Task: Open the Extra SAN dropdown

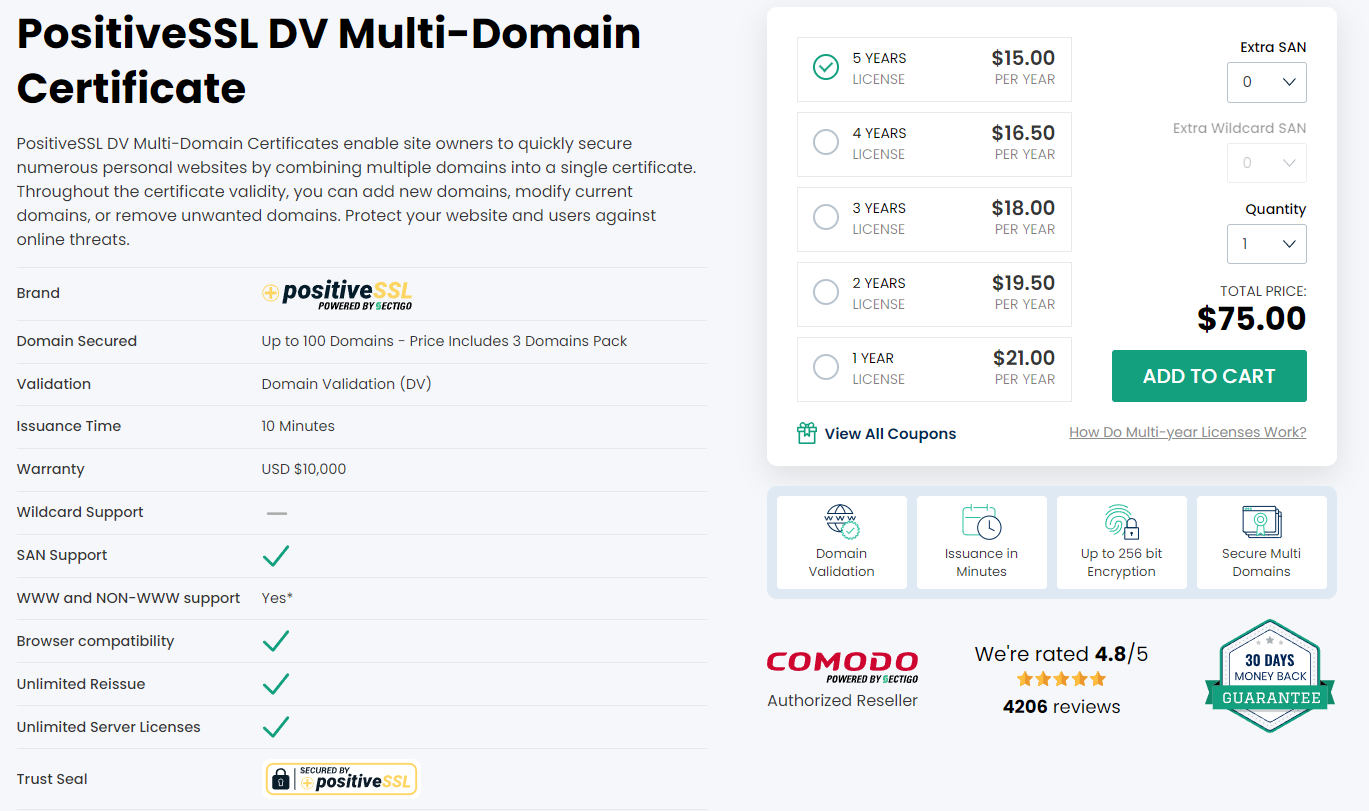Action: point(1267,82)
